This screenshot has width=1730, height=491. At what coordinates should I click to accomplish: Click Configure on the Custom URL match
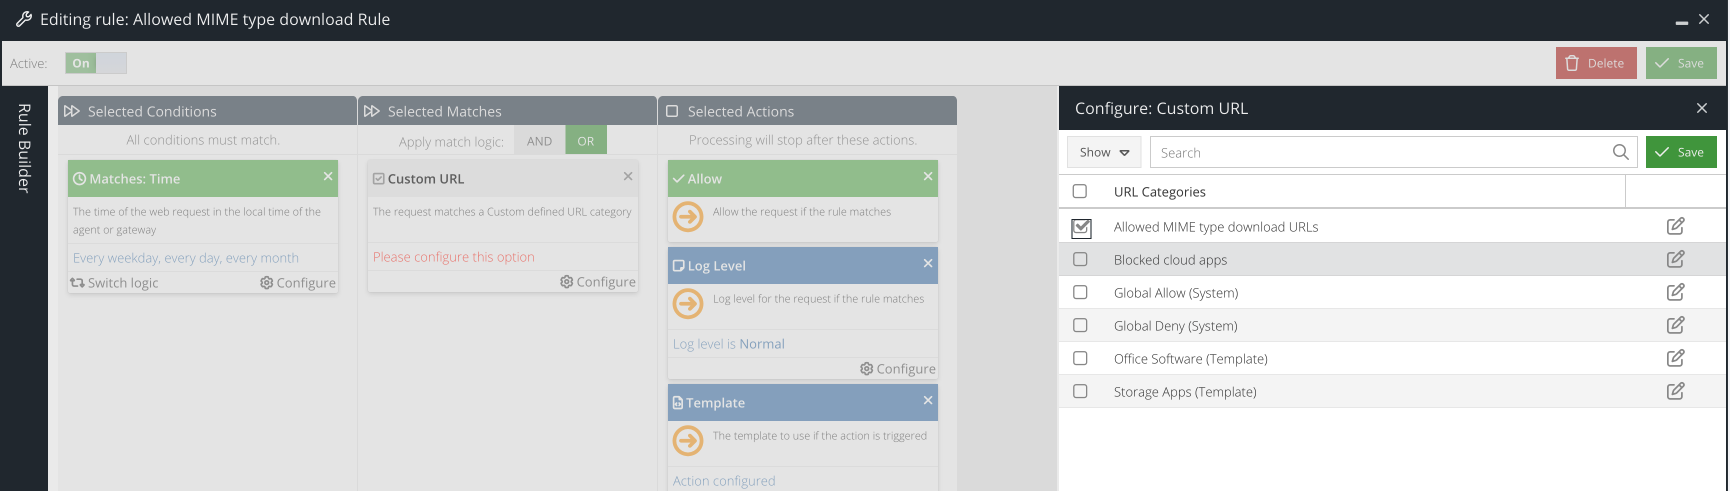(598, 282)
